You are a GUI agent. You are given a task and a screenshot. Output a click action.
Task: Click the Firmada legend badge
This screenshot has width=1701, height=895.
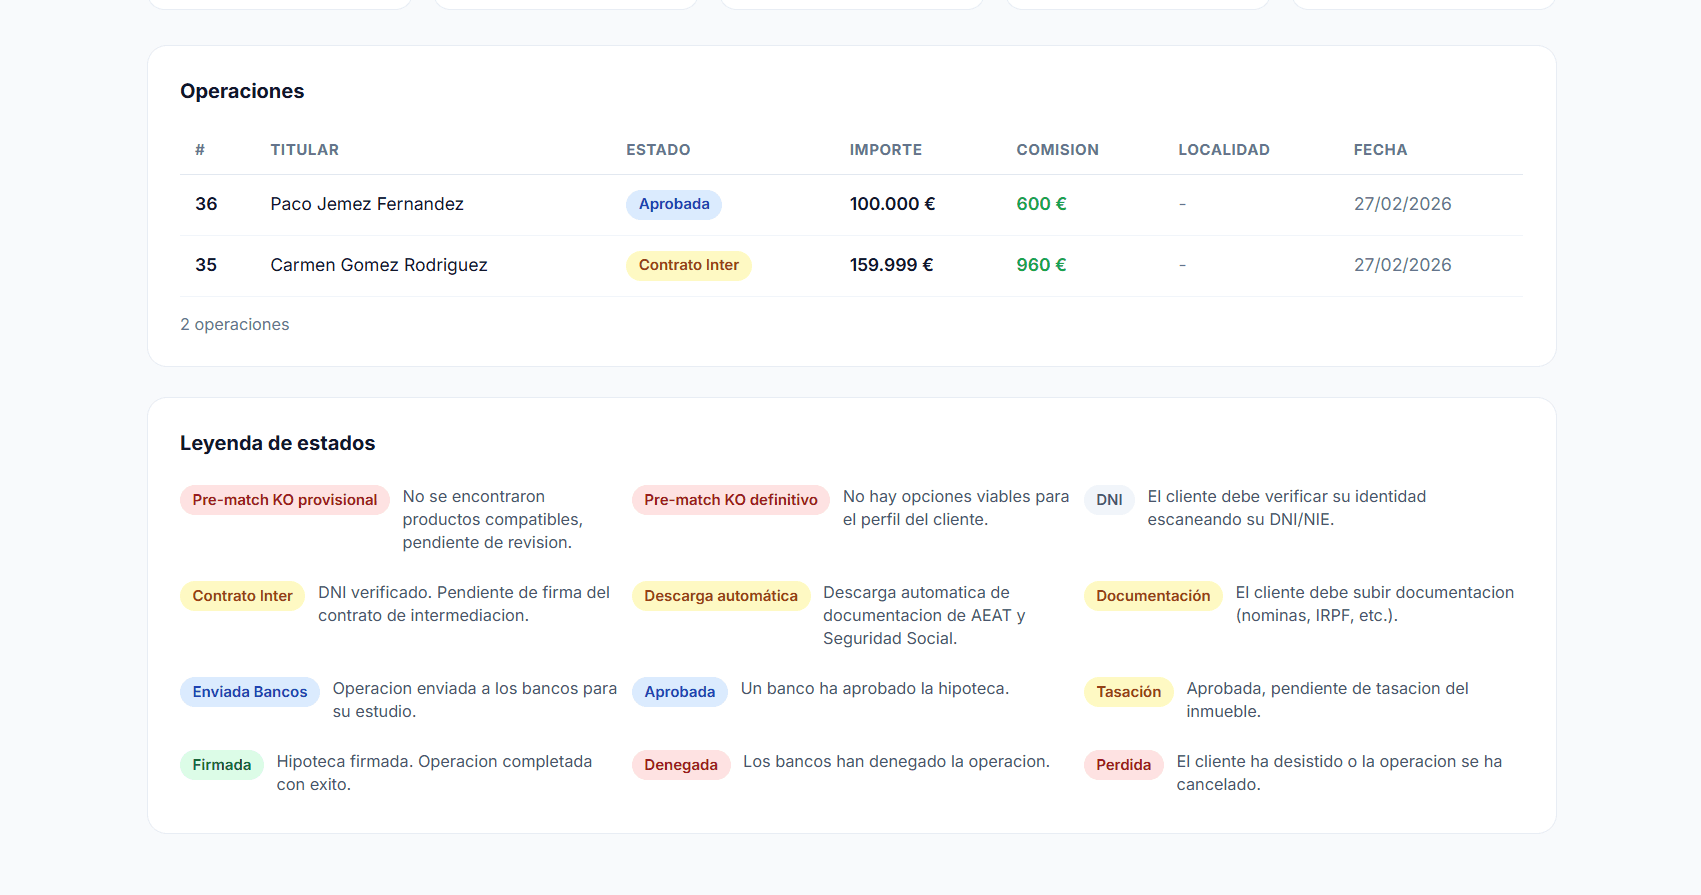pos(222,765)
